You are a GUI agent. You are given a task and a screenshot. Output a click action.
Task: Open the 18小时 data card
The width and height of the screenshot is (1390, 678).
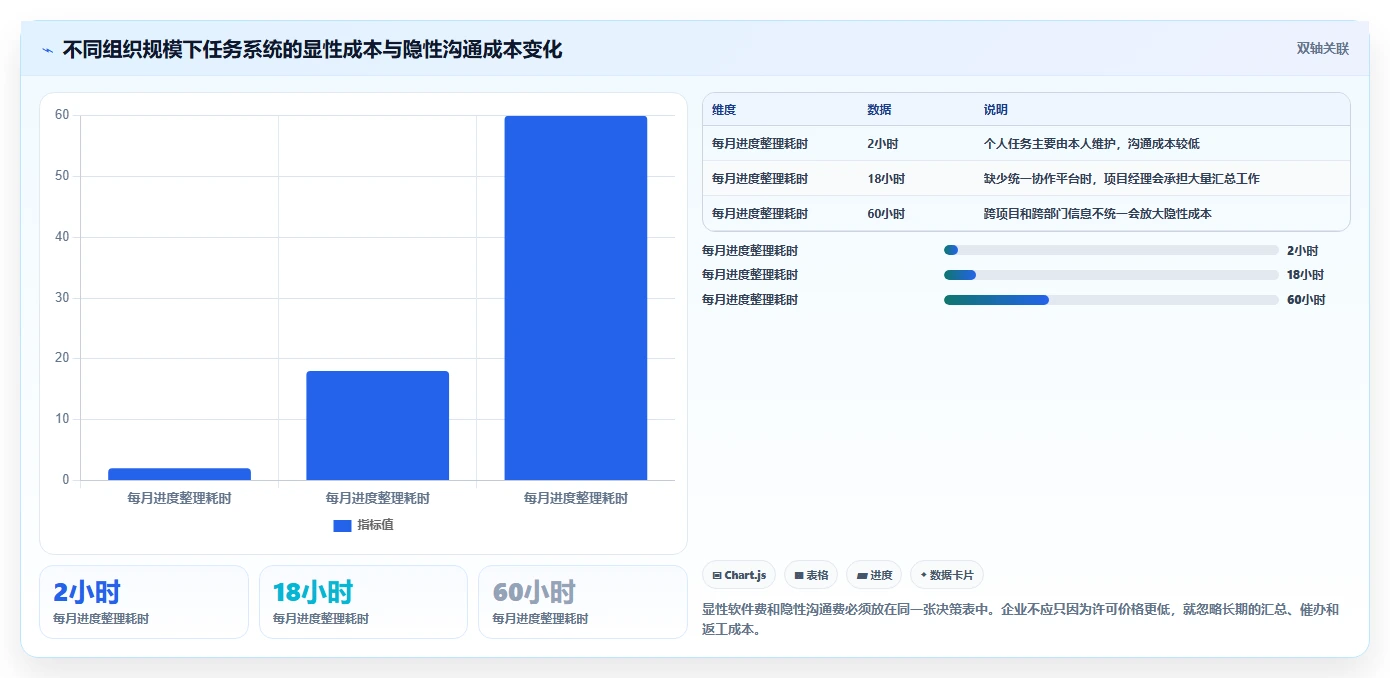point(363,602)
